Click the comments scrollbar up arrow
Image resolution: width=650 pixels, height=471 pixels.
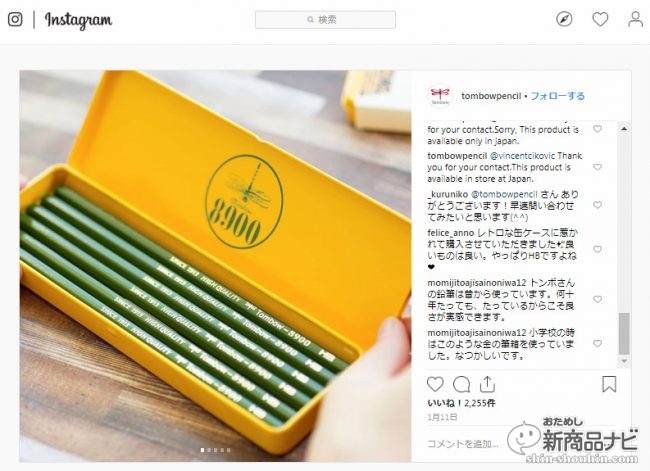pyautogui.click(x=624, y=129)
